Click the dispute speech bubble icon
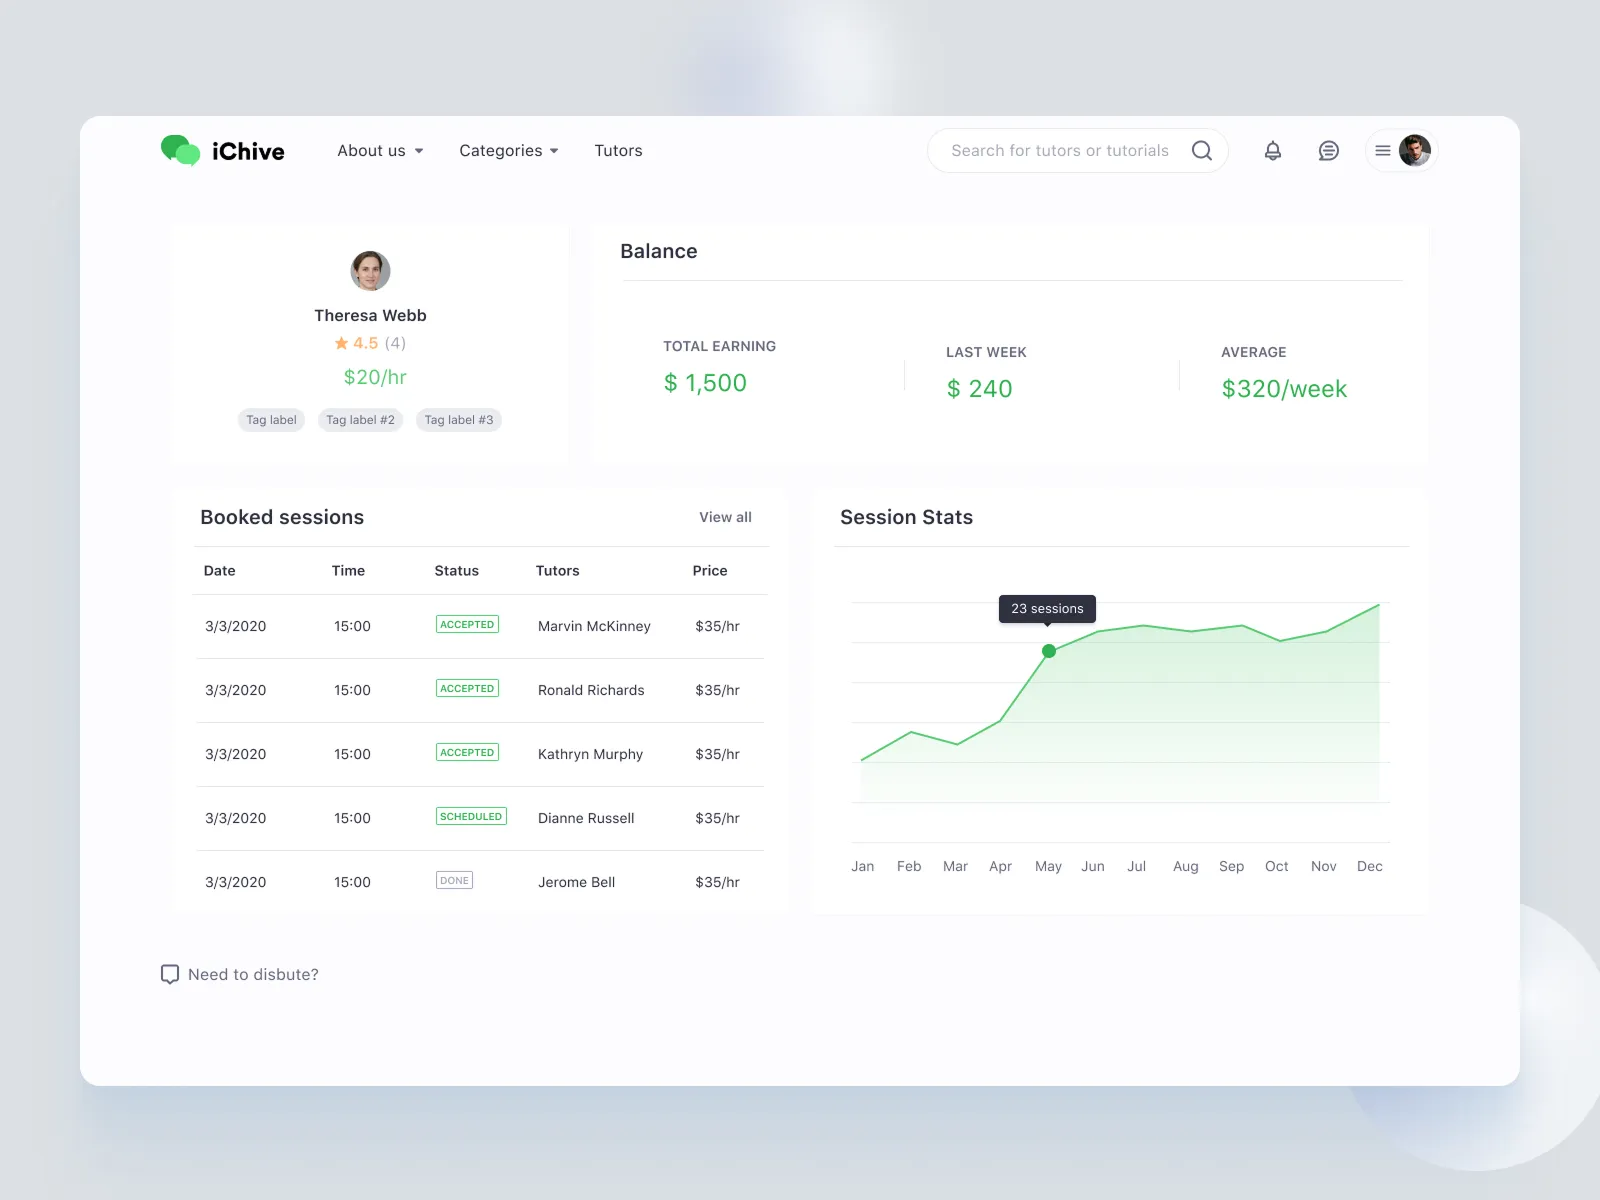Screen dimensions: 1600x1200 (x=170, y=974)
